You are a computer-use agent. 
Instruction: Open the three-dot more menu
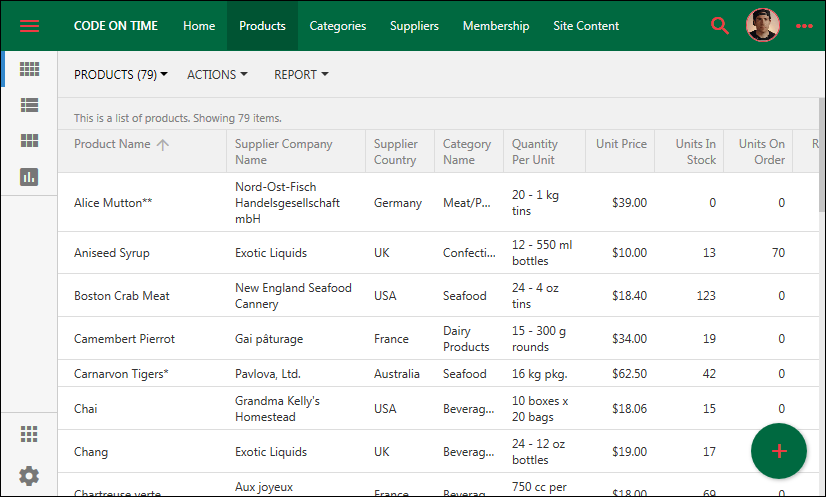click(x=804, y=26)
